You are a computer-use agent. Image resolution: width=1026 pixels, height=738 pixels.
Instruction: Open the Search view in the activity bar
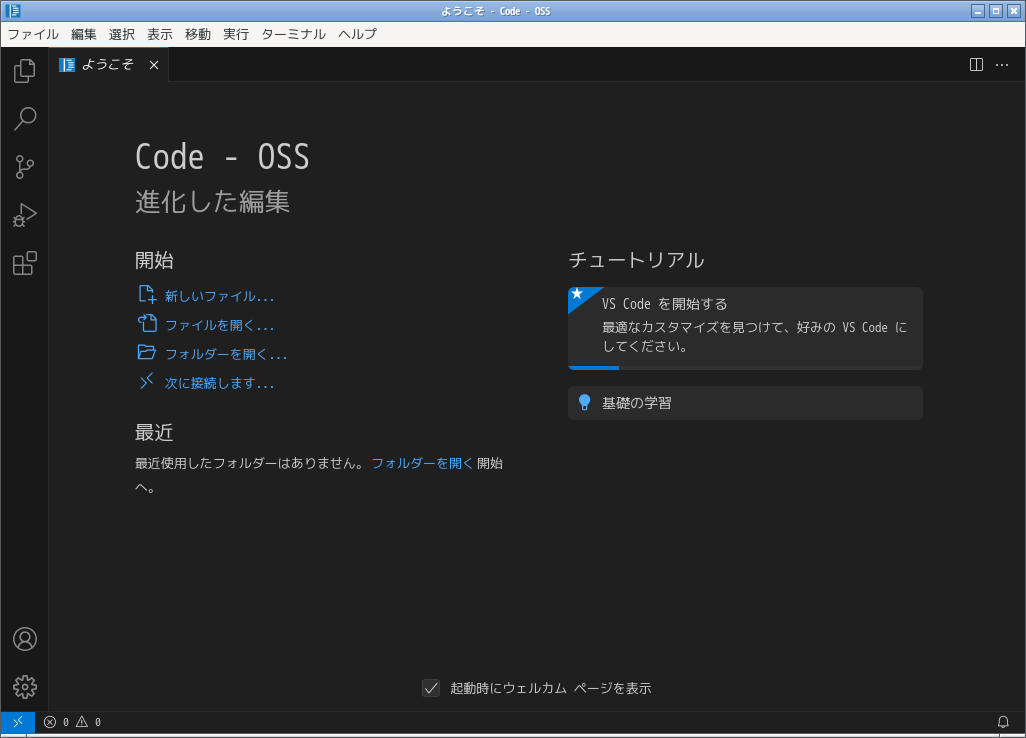(x=24, y=118)
